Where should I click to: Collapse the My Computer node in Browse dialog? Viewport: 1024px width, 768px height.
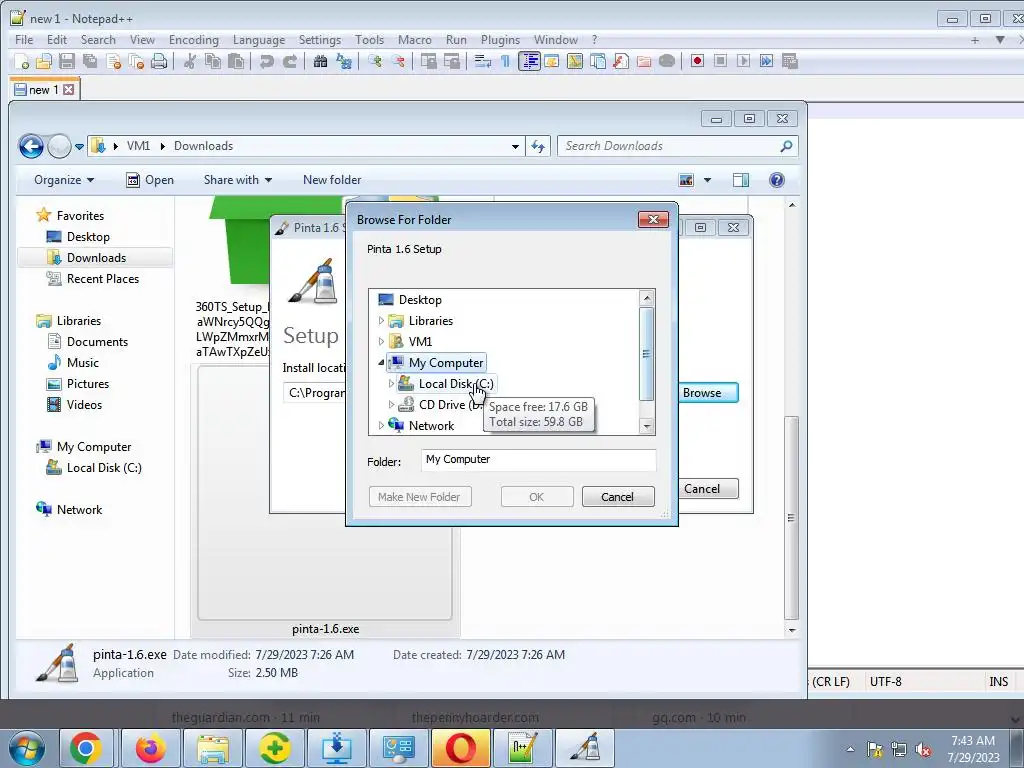381,362
